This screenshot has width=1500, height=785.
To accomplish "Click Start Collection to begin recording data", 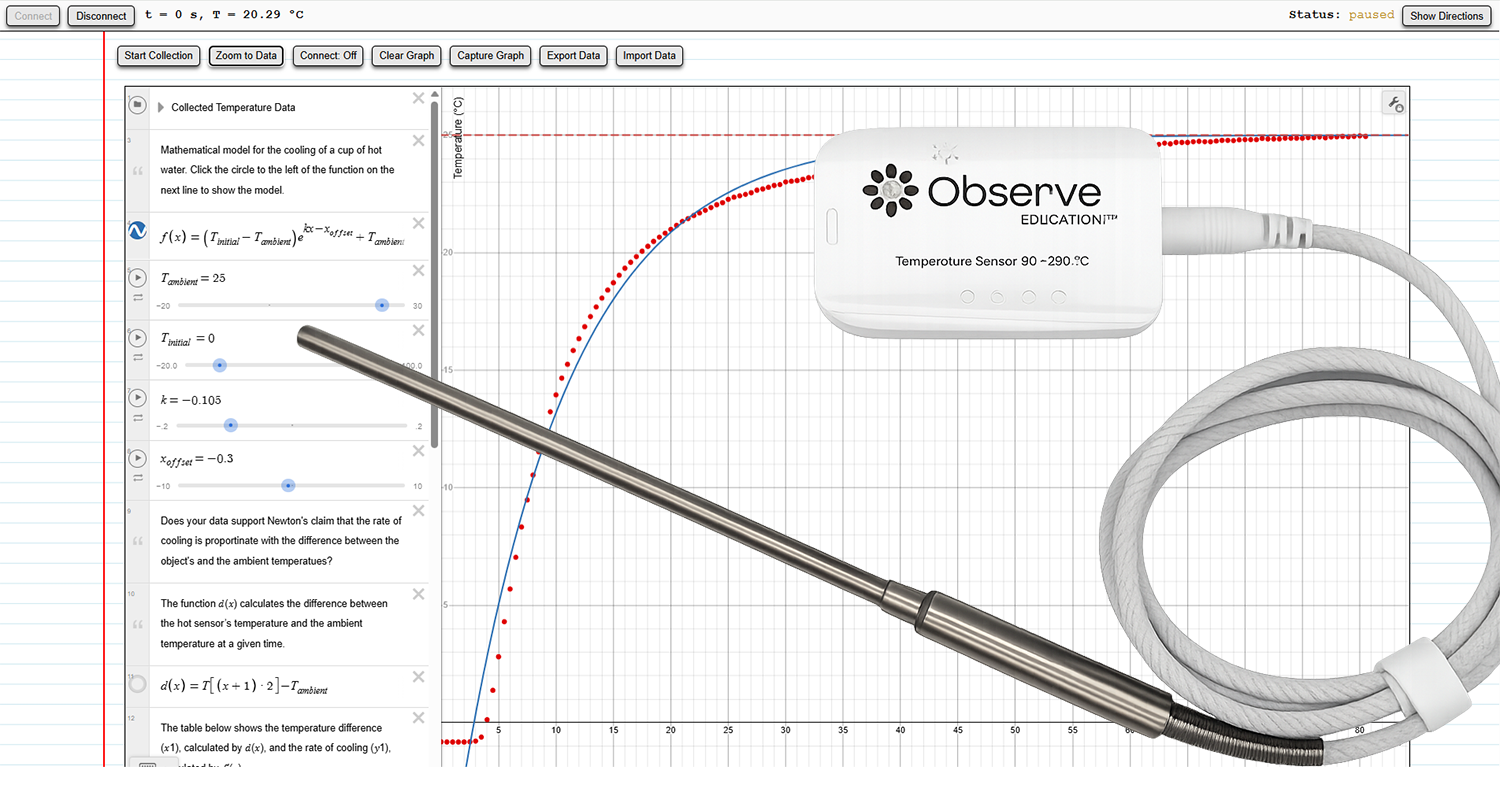I will pos(158,56).
